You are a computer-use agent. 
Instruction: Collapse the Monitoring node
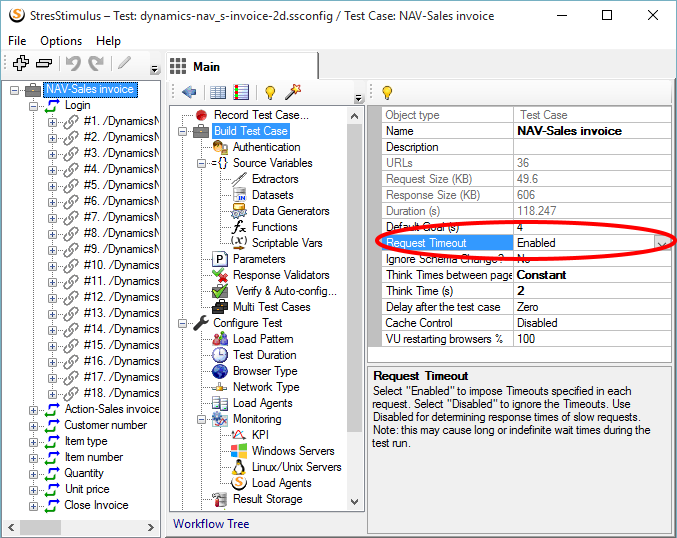[201, 419]
